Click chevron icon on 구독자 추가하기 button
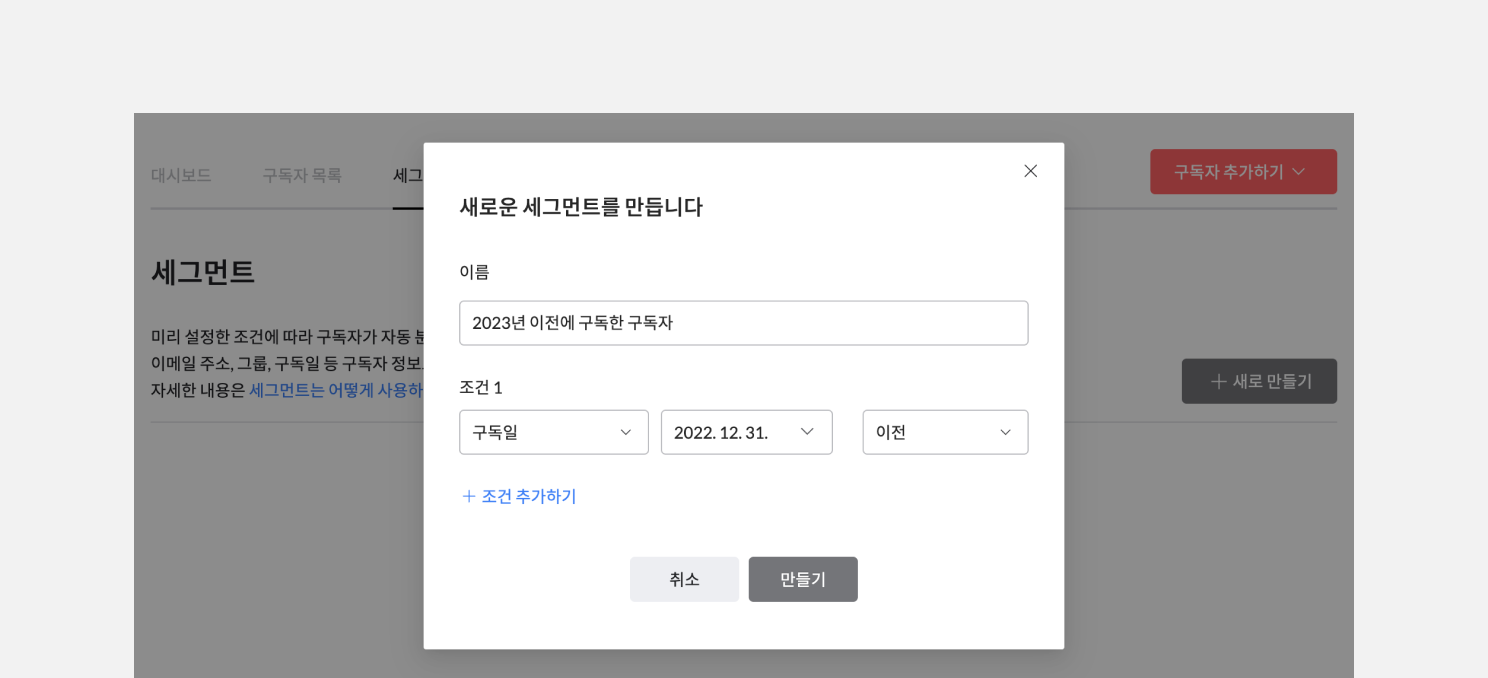 tap(1298, 172)
